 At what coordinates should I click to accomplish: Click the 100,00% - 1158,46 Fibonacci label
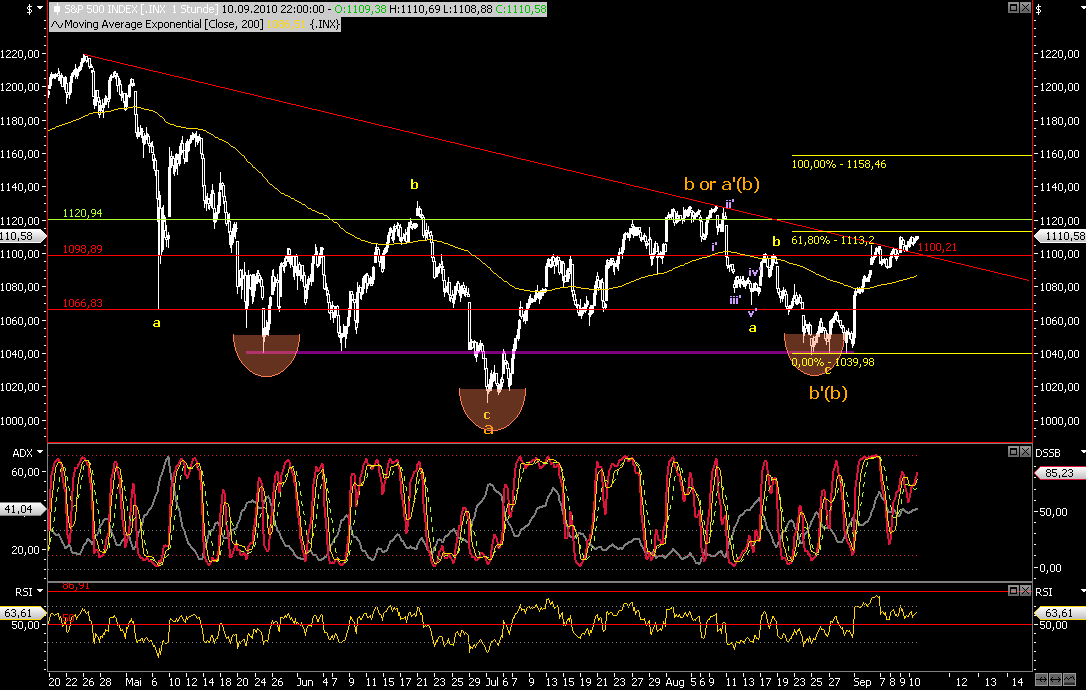(839, 164)
